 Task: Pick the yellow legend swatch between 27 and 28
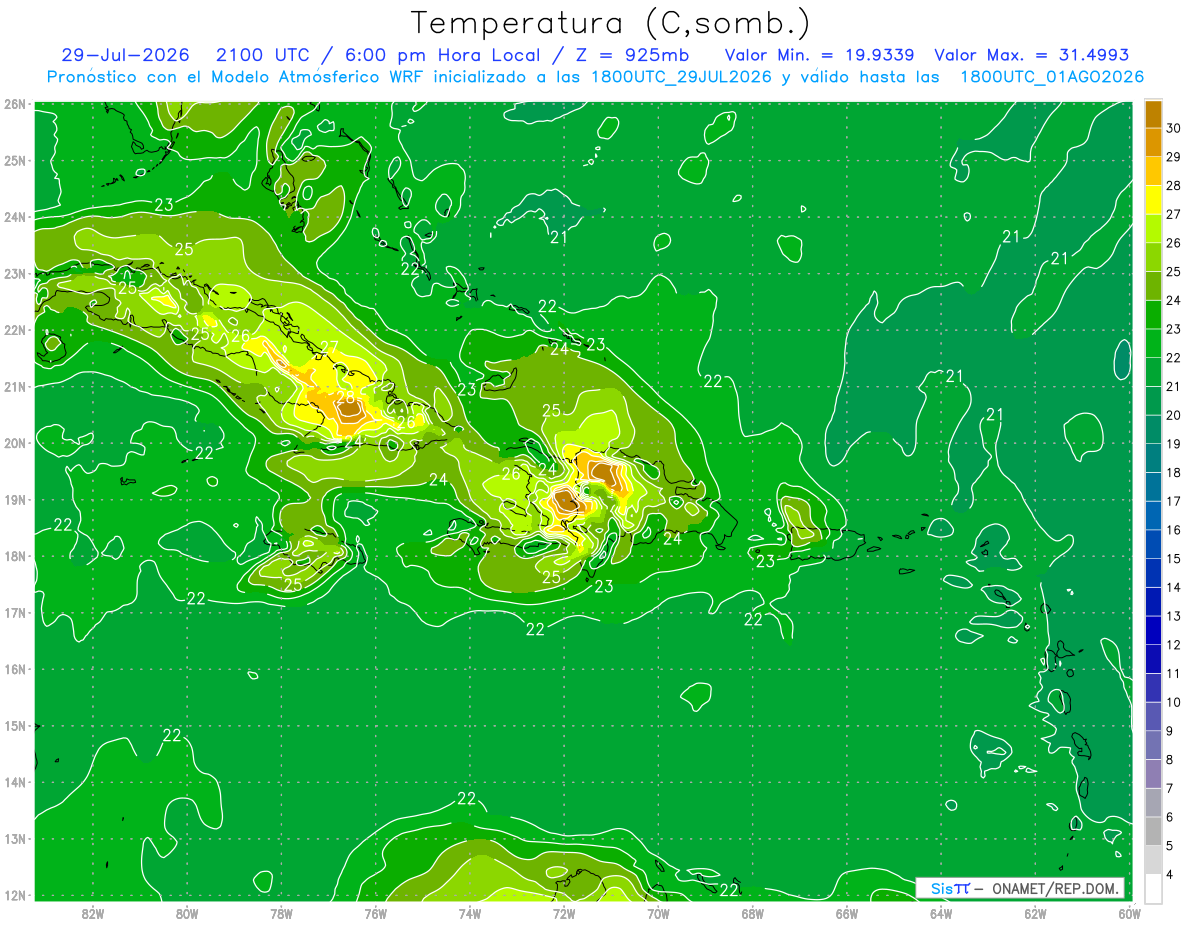1153,199
